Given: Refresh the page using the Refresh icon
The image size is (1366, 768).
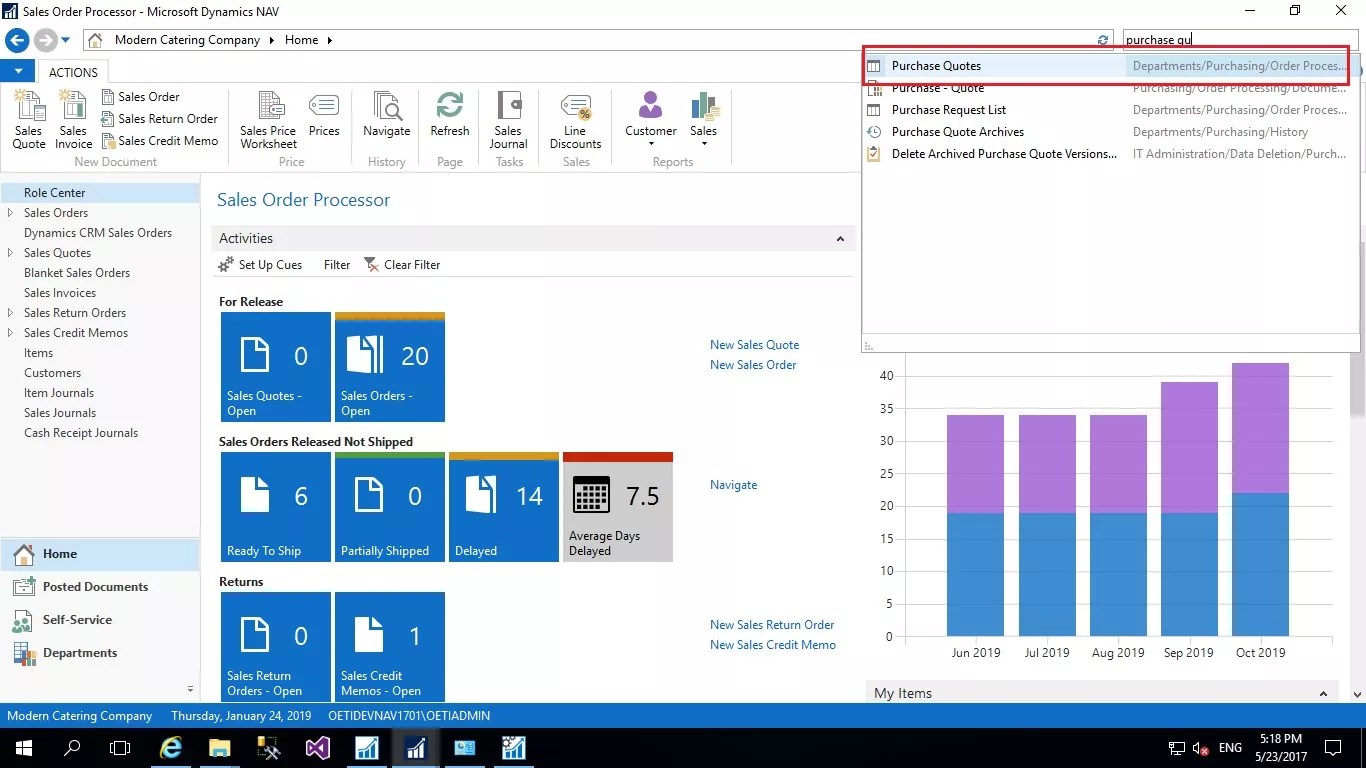Looking at the screenshot, I should (x=449, y=120).
